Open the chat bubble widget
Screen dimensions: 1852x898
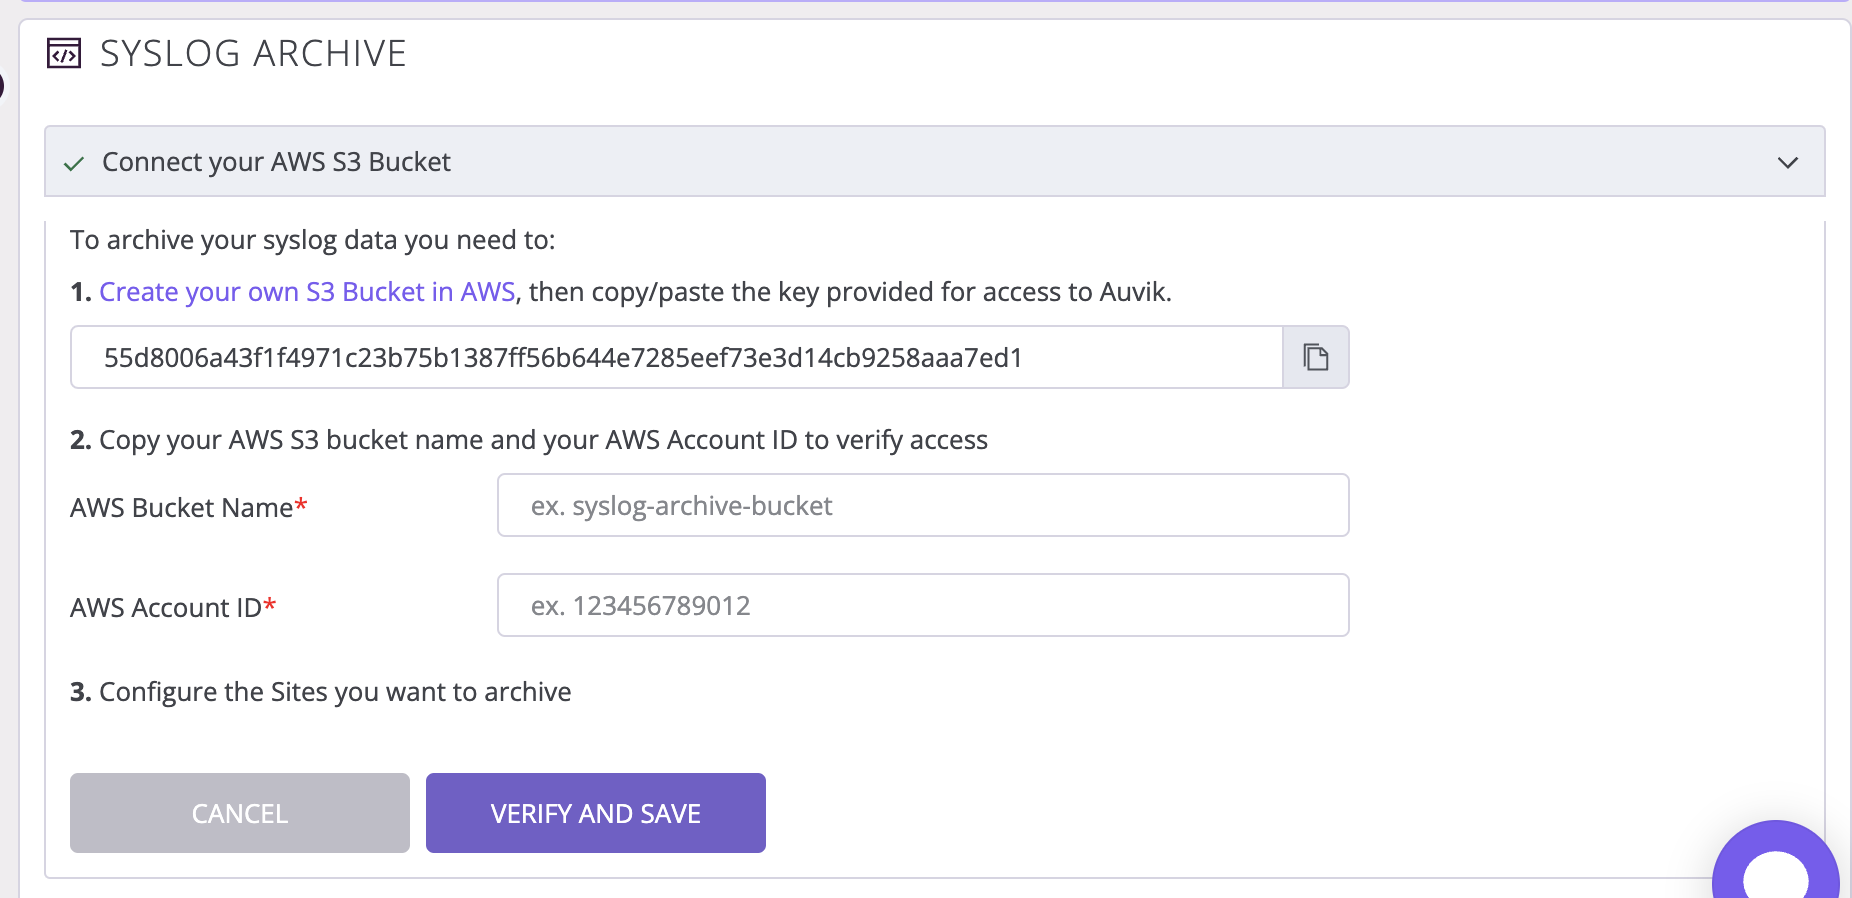pyautogui.click(x=1776, y=862)
